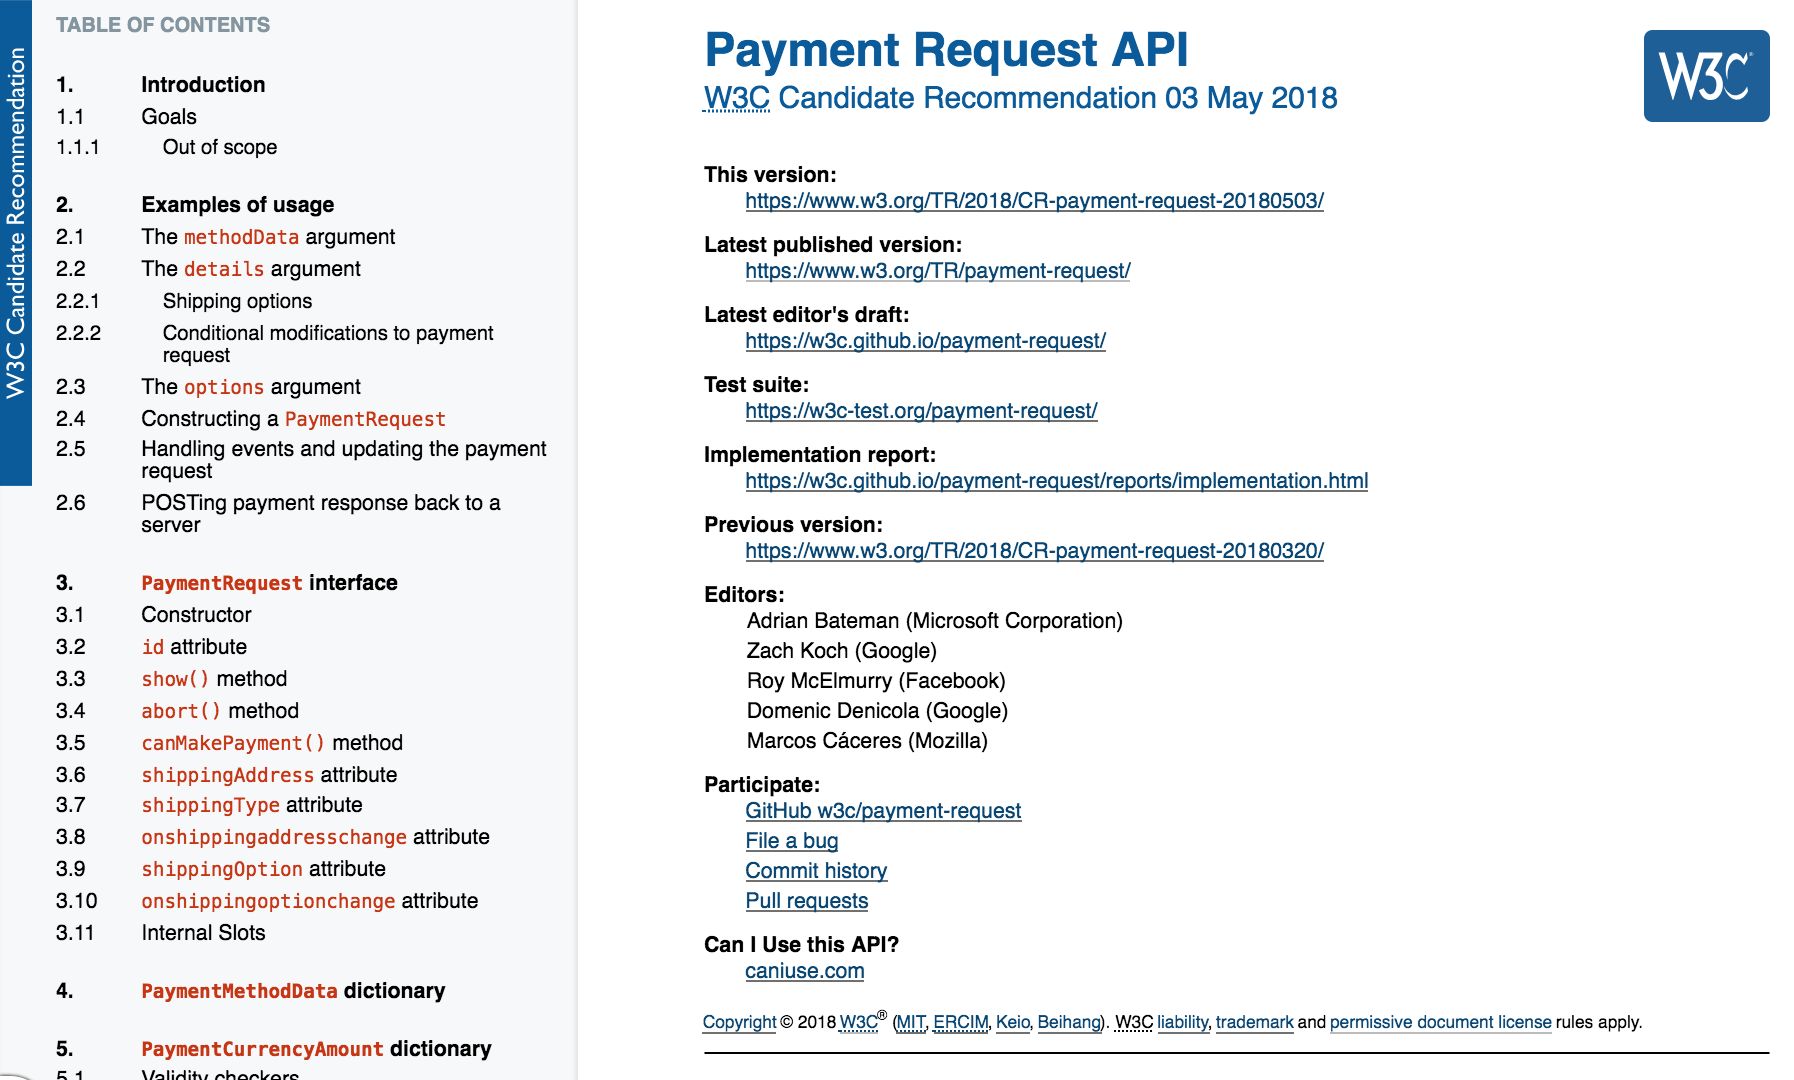Go to onshippingoptionchange attribute
The width and height of the screenshot is (1794, 1080).
click(x=309, y=901)
